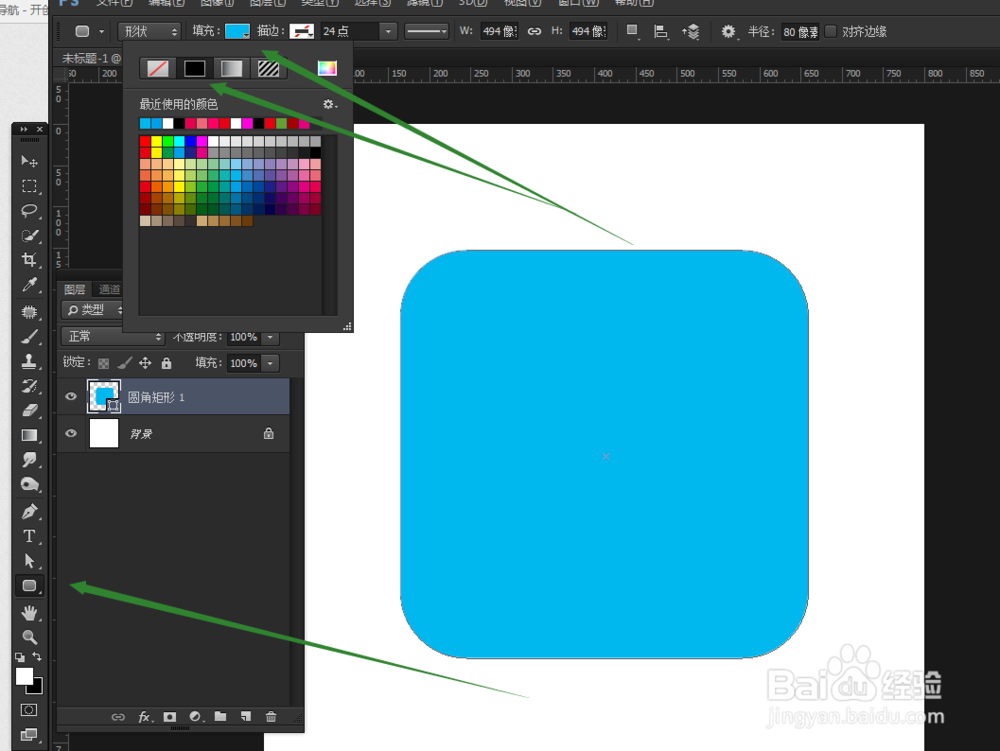Select the Dodge/Sponge tool
This screenshot has width=1000, height=751.
(x=29, y=485)
